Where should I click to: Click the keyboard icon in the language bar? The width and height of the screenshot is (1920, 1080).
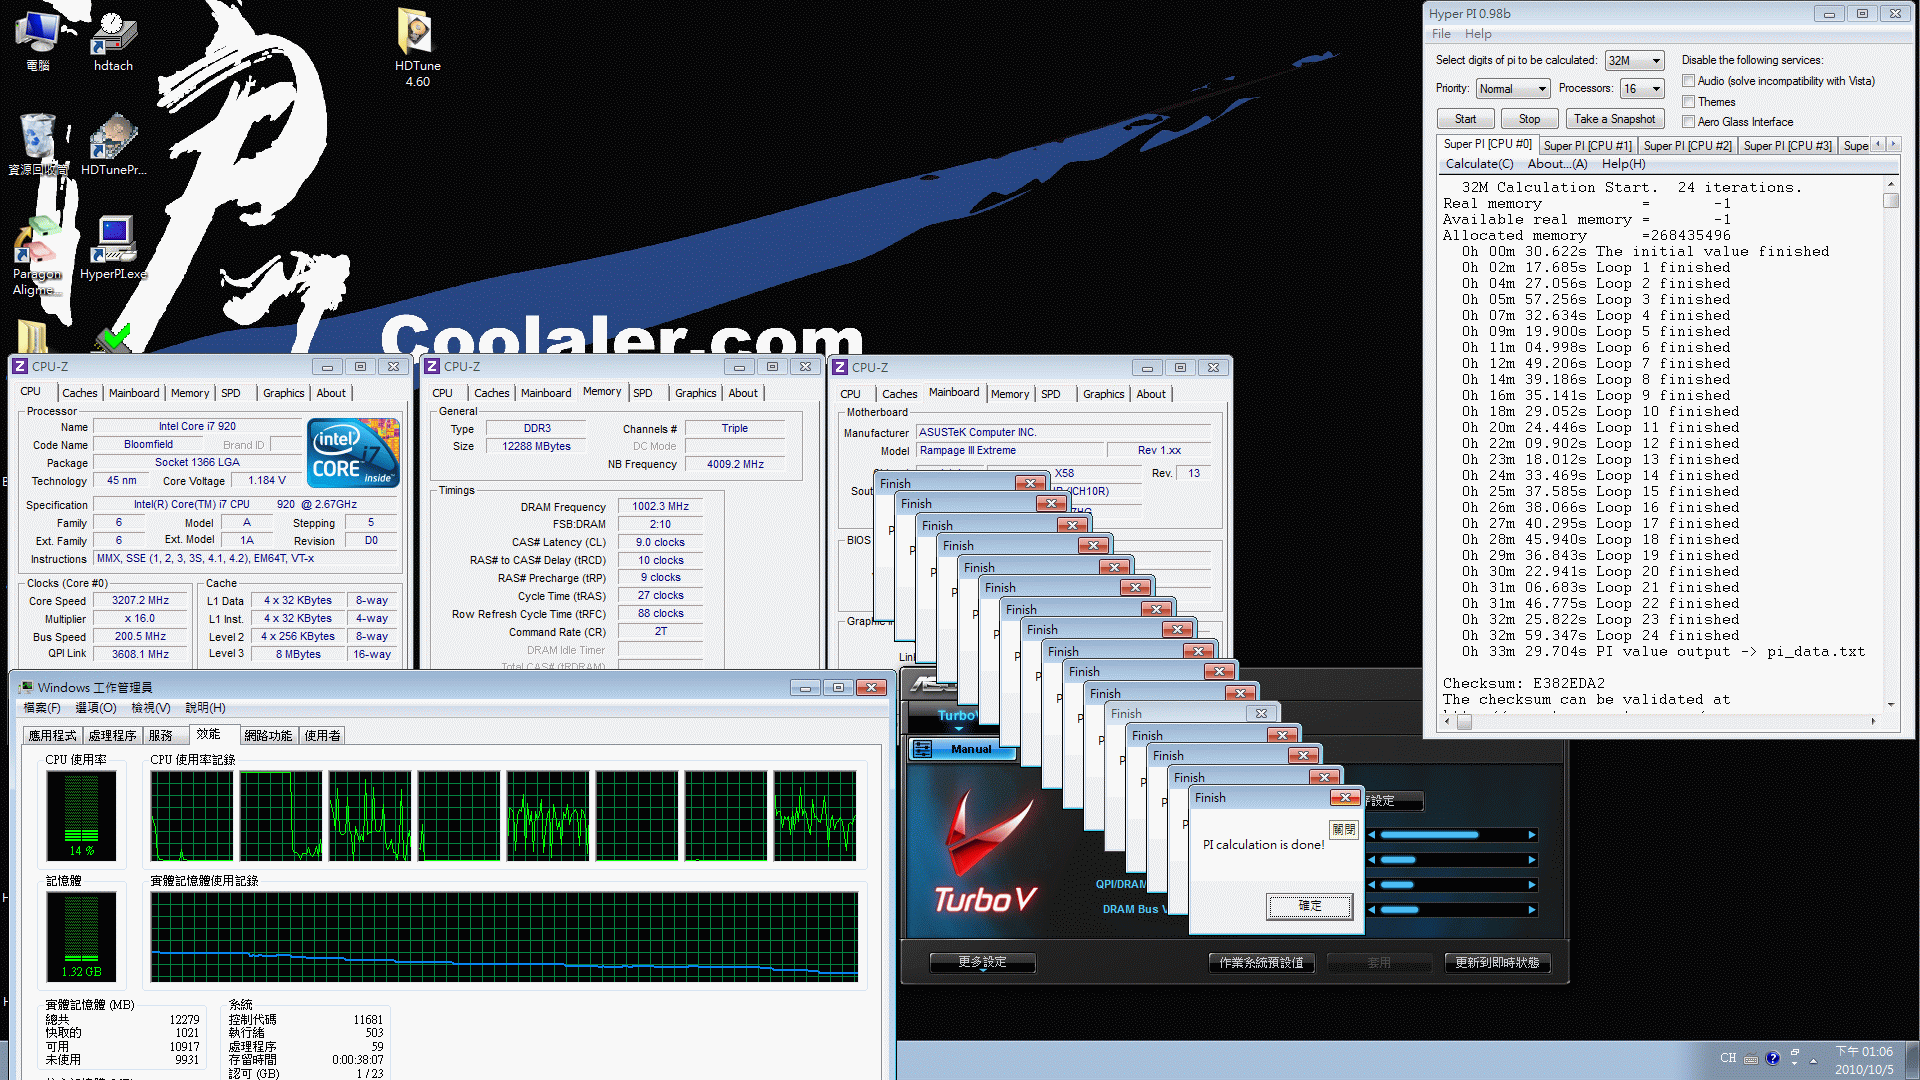1751,1059
